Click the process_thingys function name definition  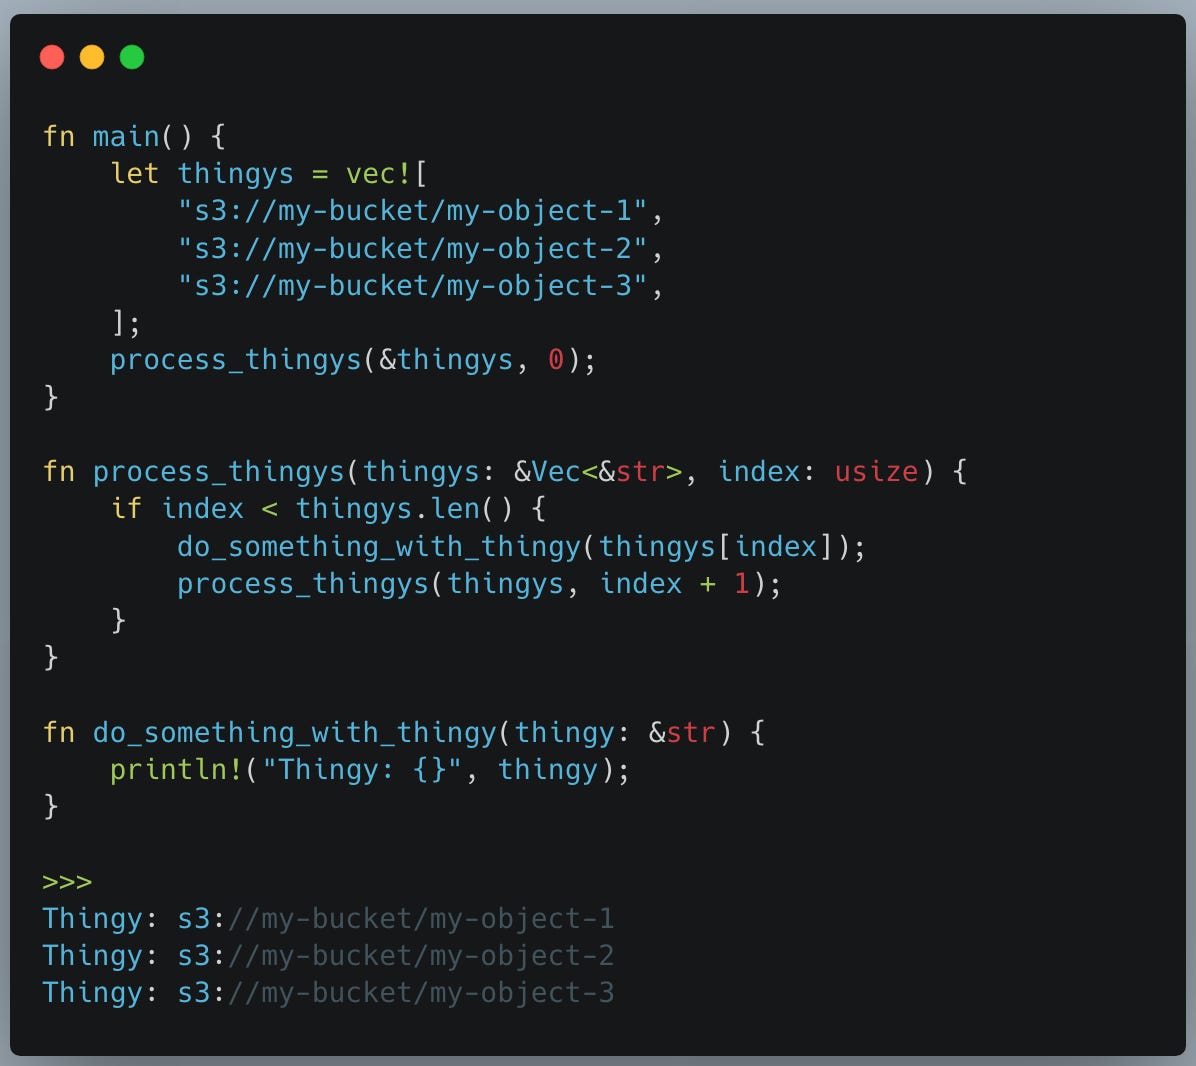point(220,471)
